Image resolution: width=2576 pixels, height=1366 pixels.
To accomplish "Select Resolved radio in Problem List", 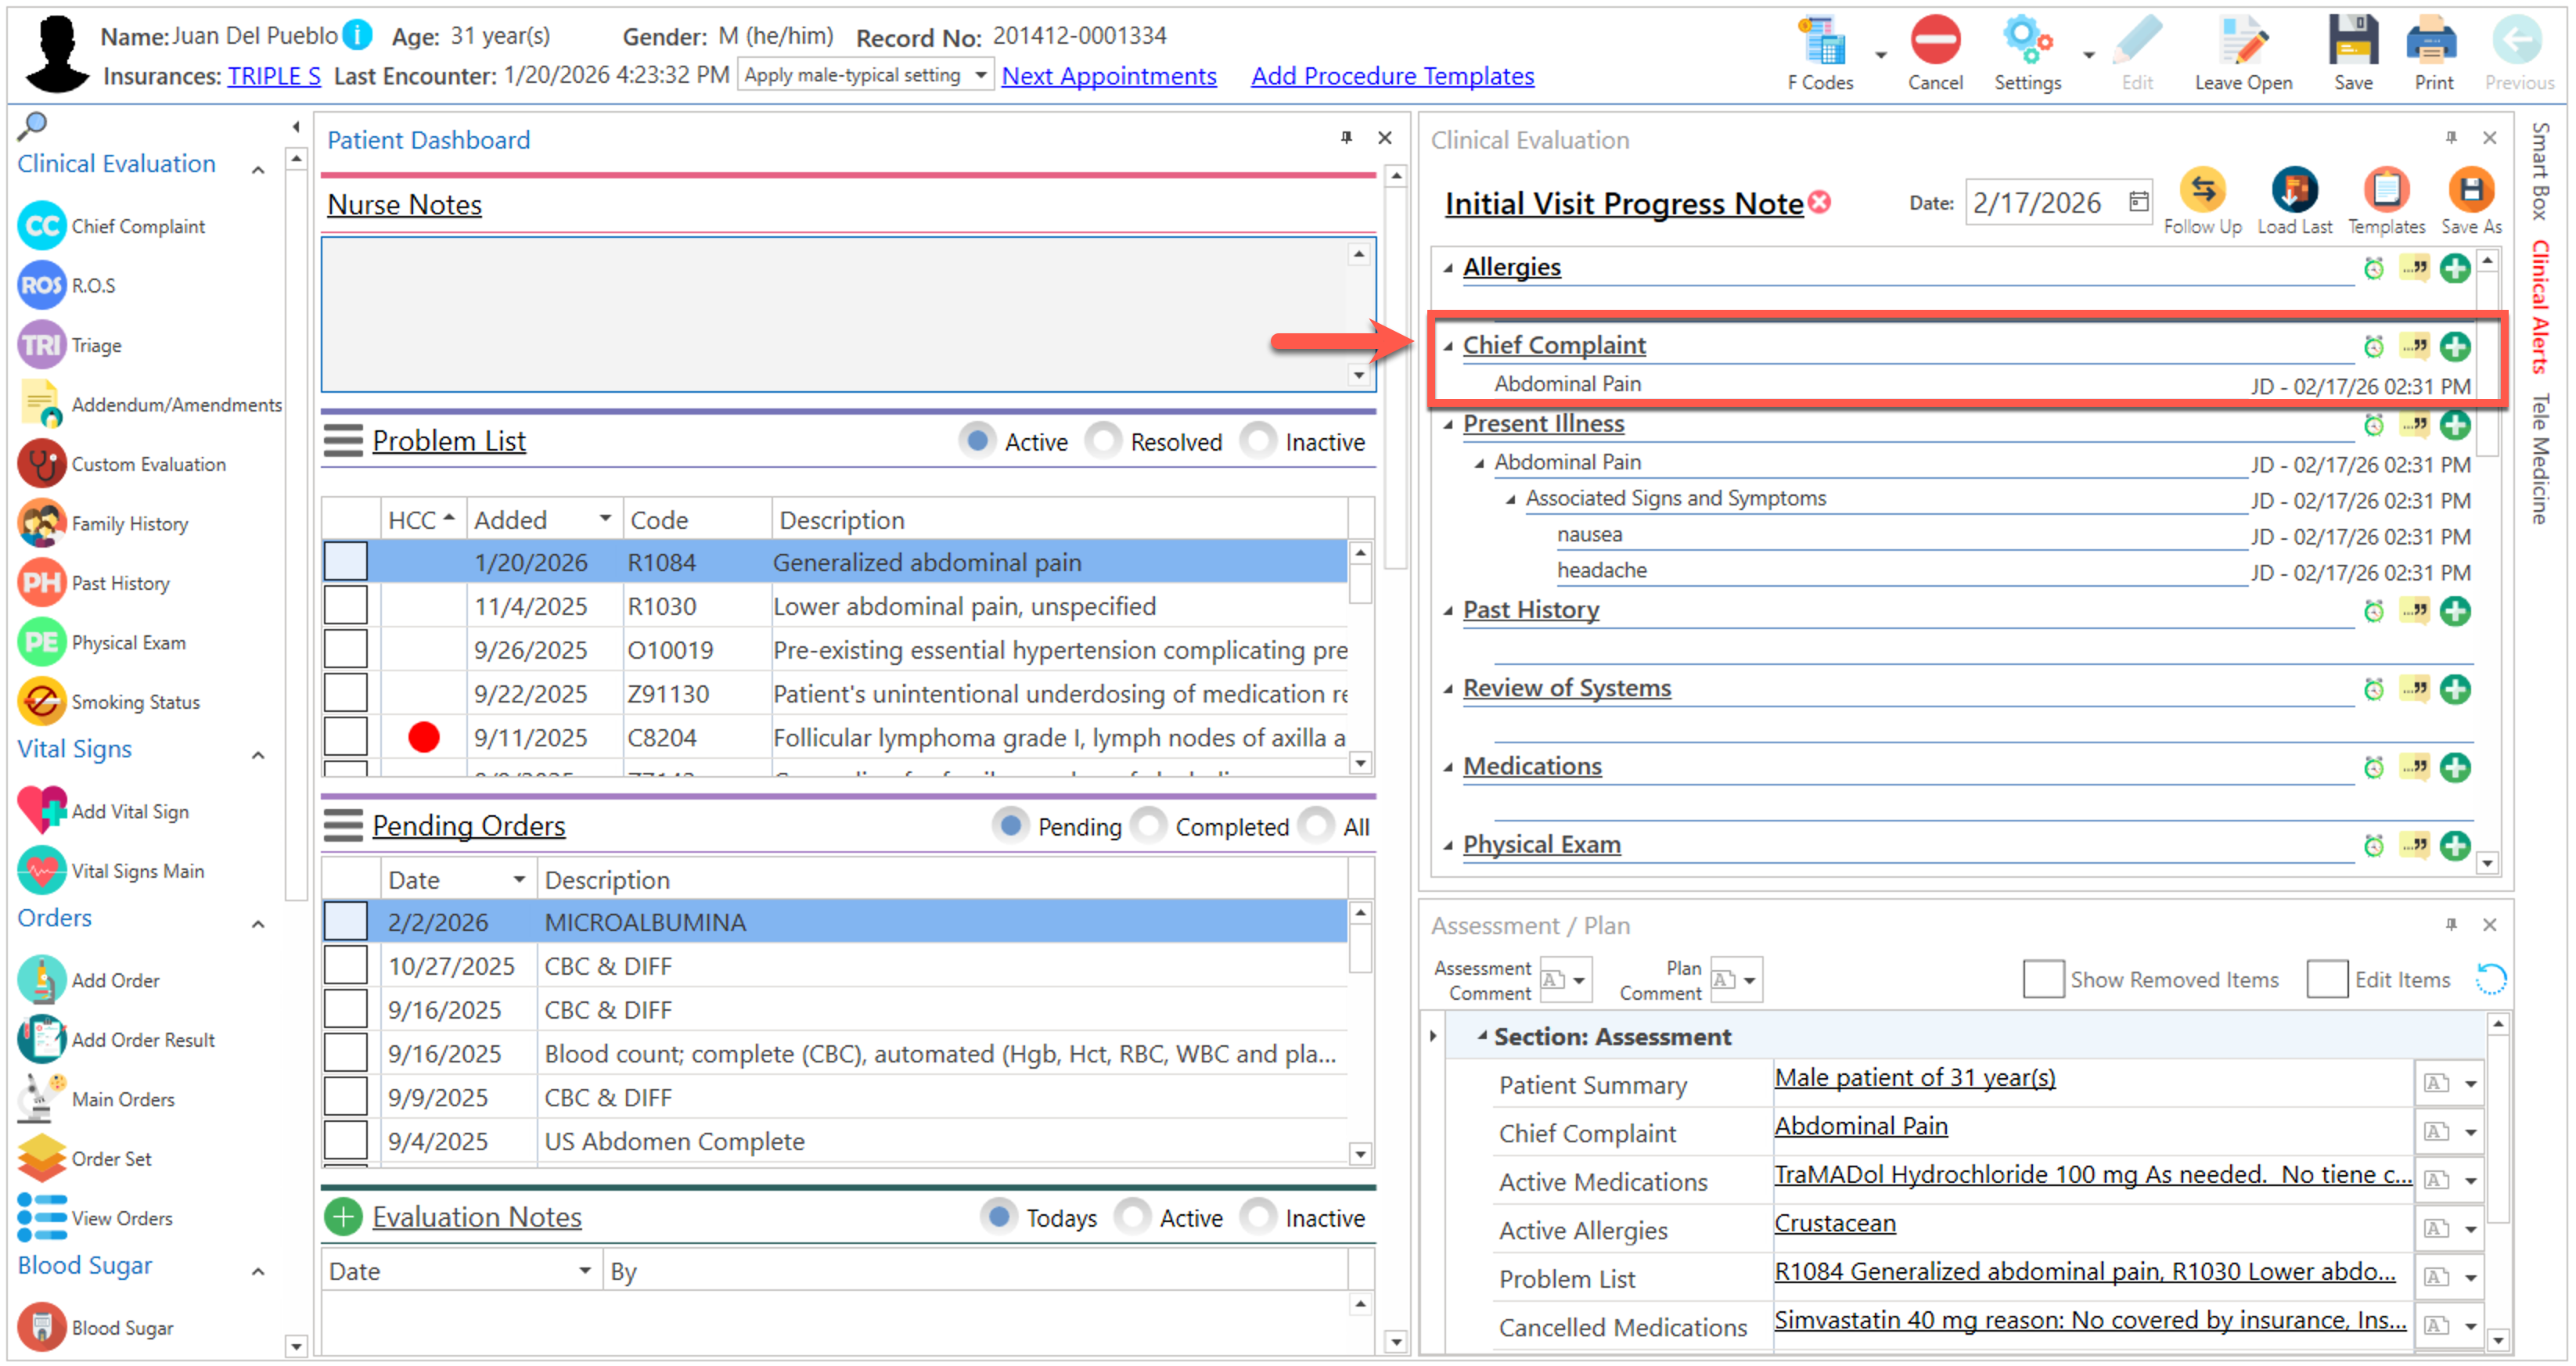I will 1104,441.
